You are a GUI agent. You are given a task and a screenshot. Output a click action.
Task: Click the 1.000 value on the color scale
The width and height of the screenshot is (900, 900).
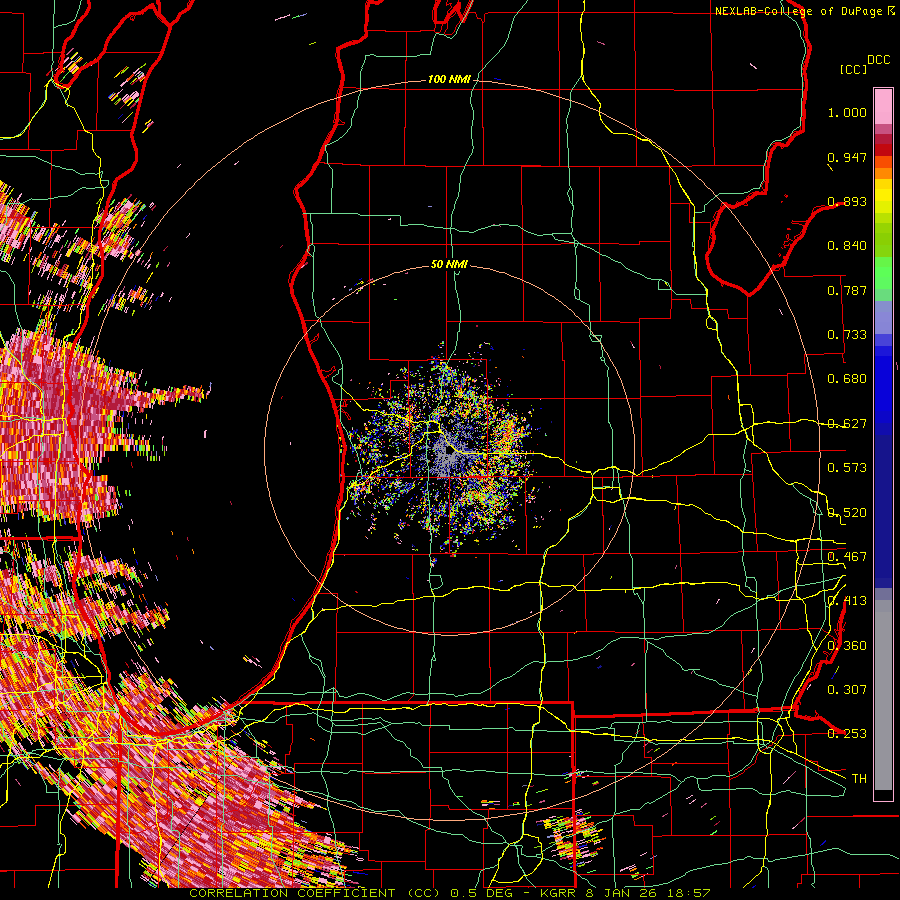(847, 112)
